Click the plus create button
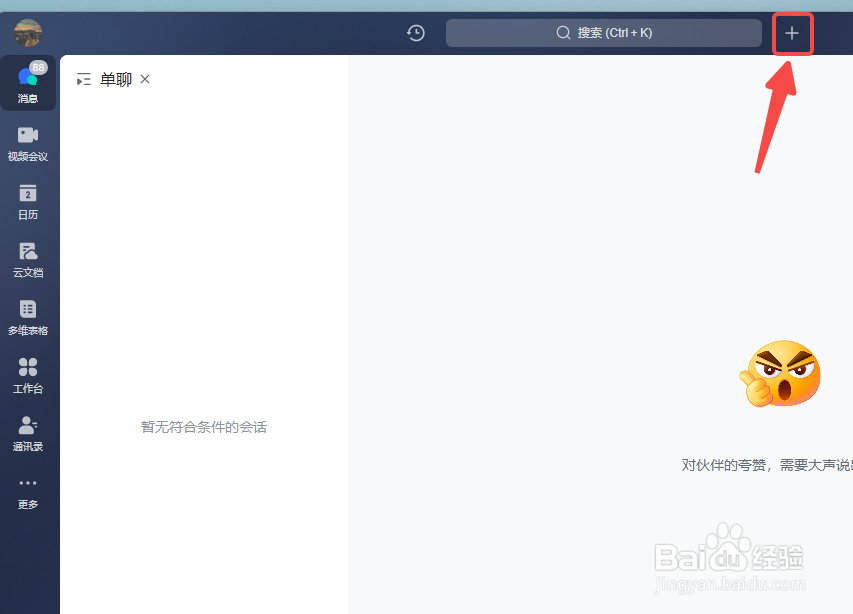This screenshot has height=614, width=853. click(792, 33)
